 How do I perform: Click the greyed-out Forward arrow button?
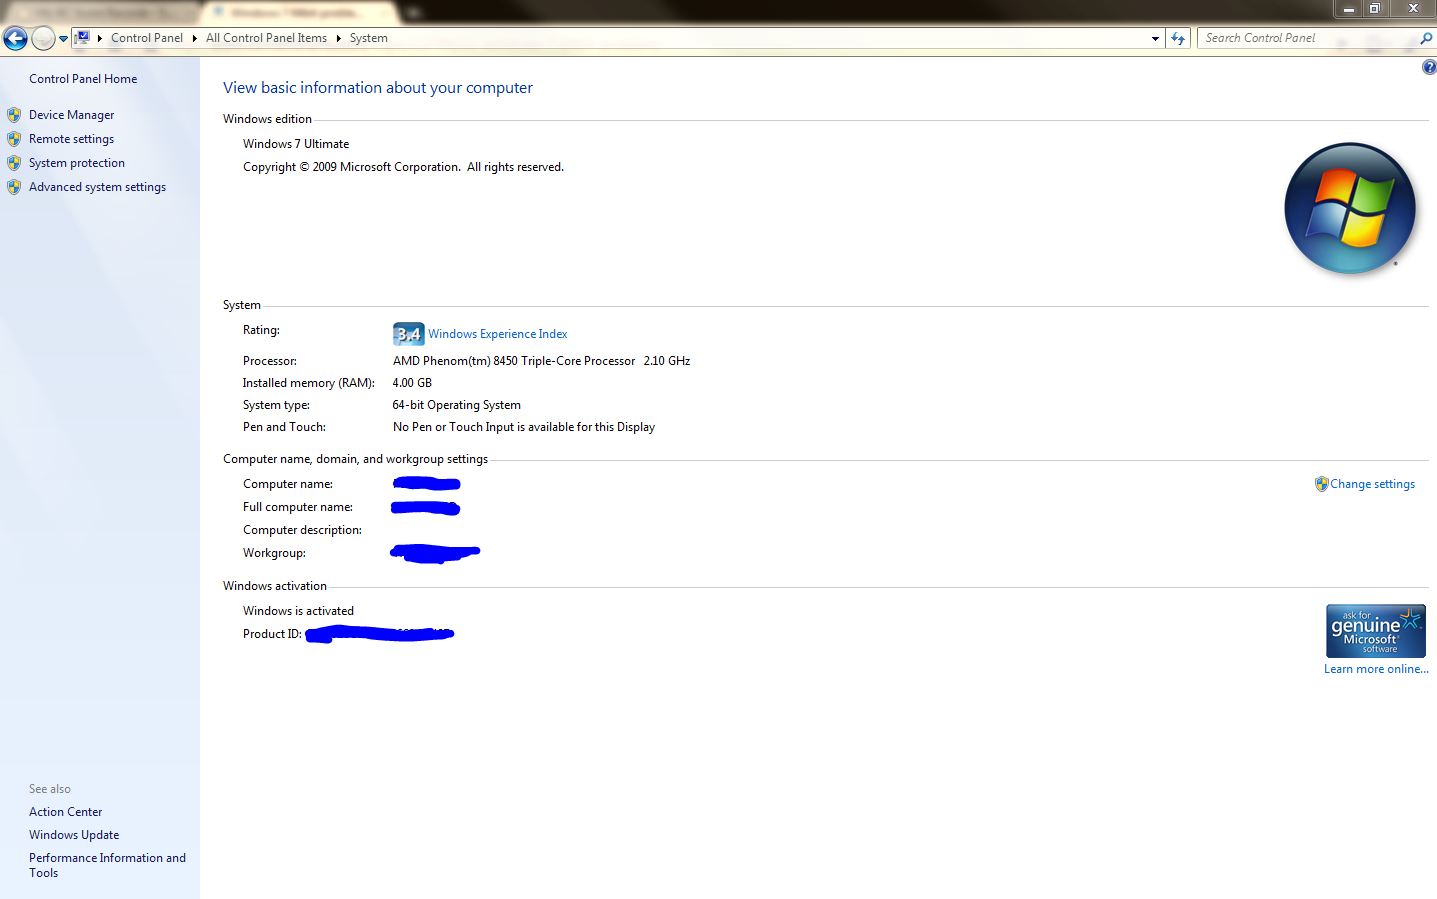pyautogui.click(x=43, y=39)
